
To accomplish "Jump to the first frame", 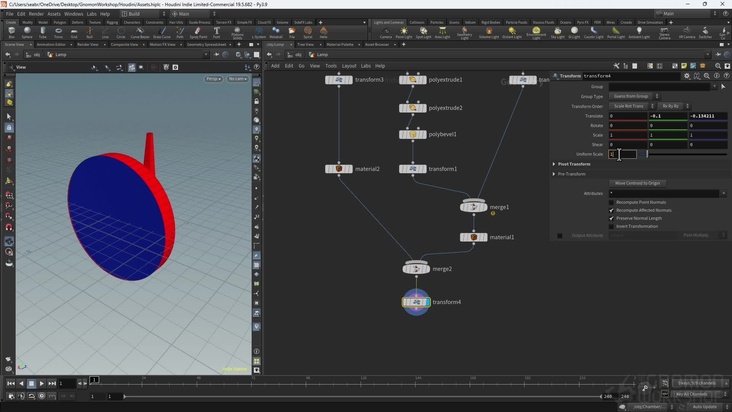I will (x=10, y=384).
